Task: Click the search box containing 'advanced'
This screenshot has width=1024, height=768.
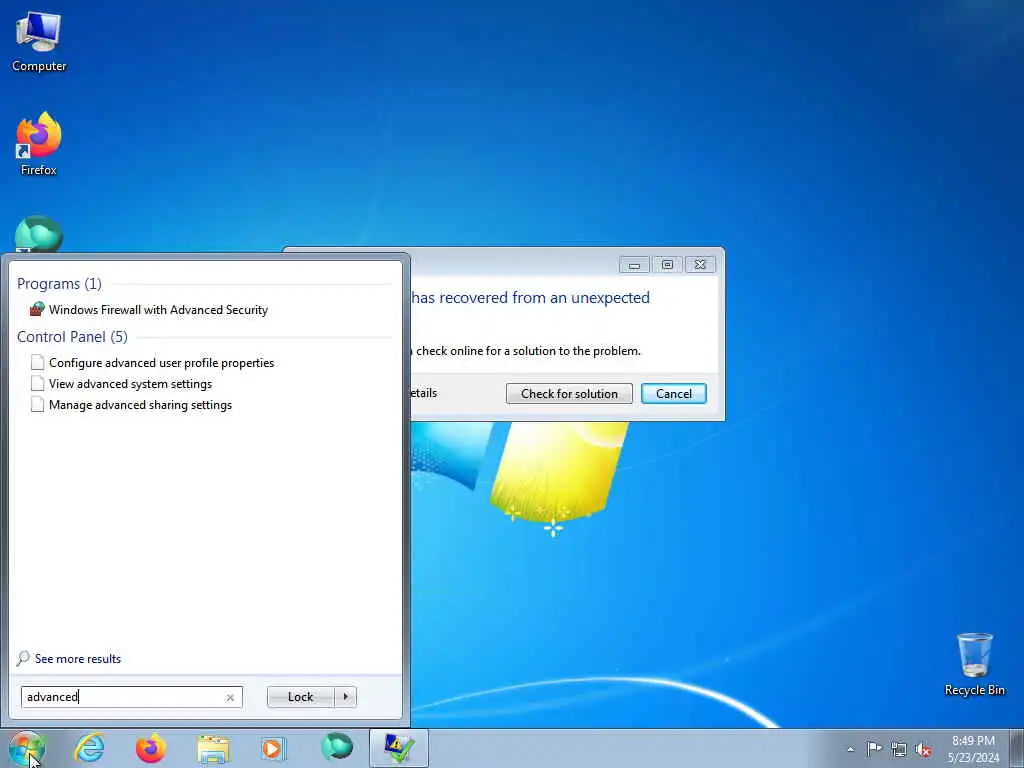Action: [132, 697]
